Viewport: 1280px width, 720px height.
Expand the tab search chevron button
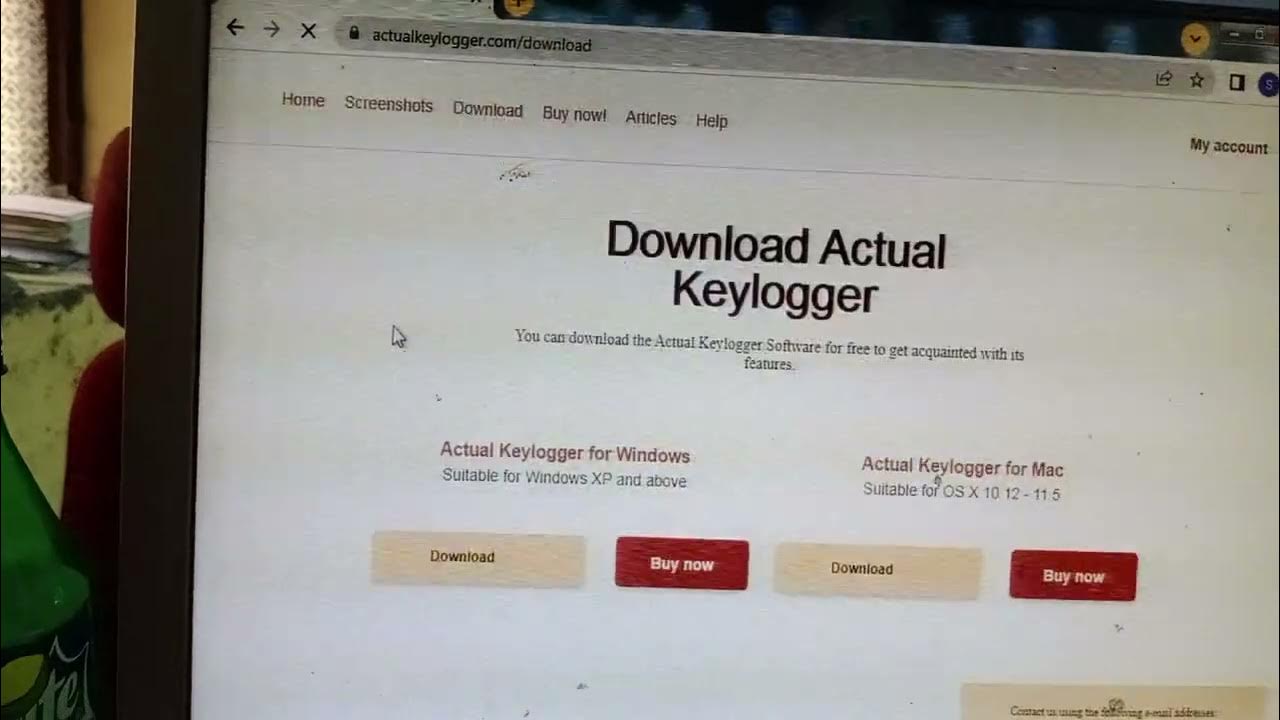1195,39
